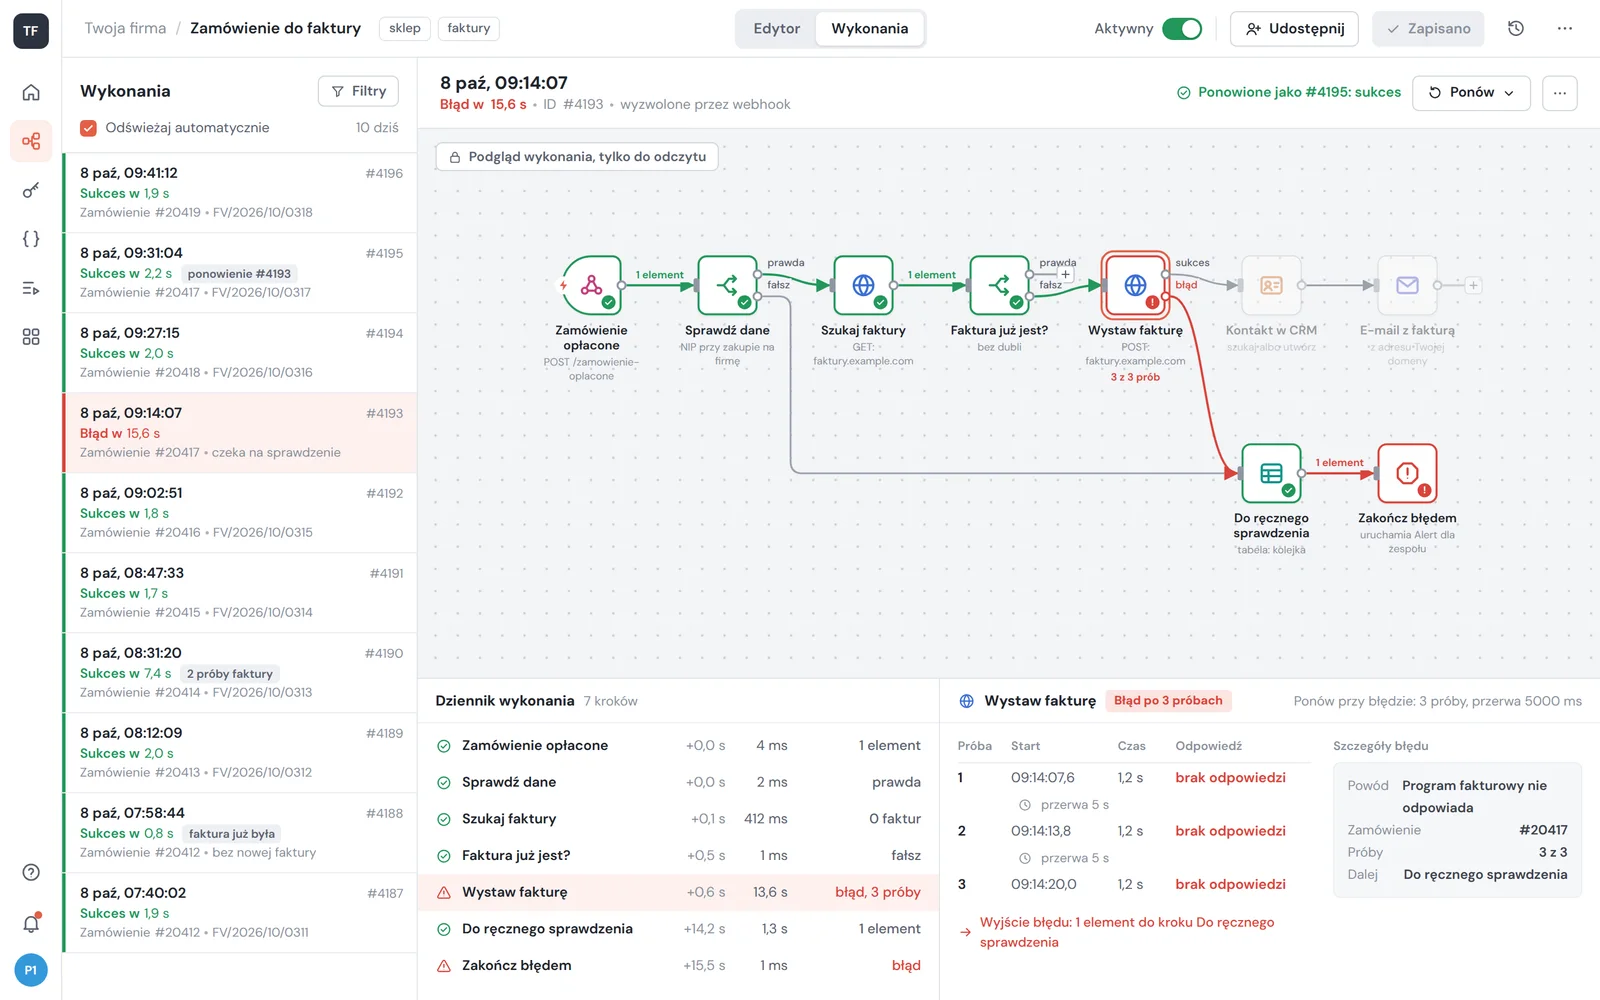Open the home icon in the sidebar
The height and width of the screenshot is (1000, 1600).
point(31,92)
